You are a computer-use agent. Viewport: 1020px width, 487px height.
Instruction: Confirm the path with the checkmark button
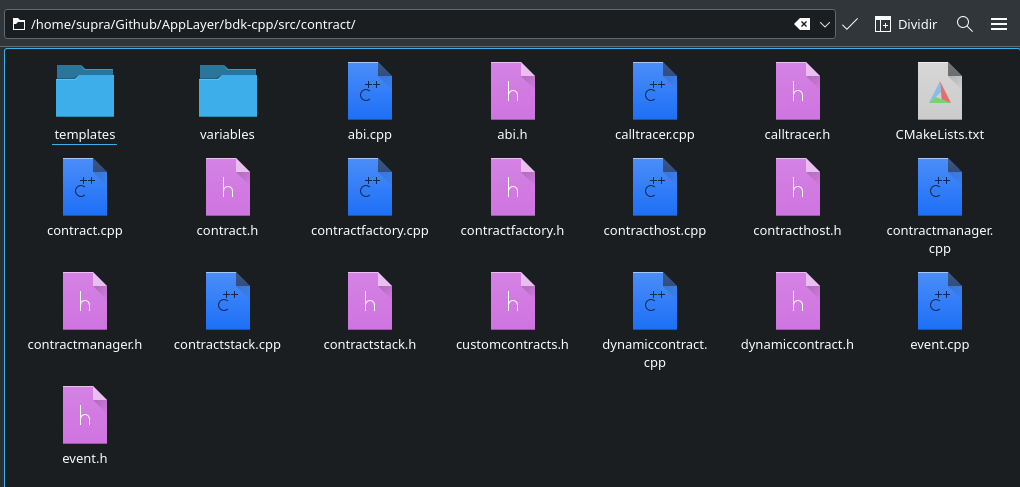(x=850, y=25)
